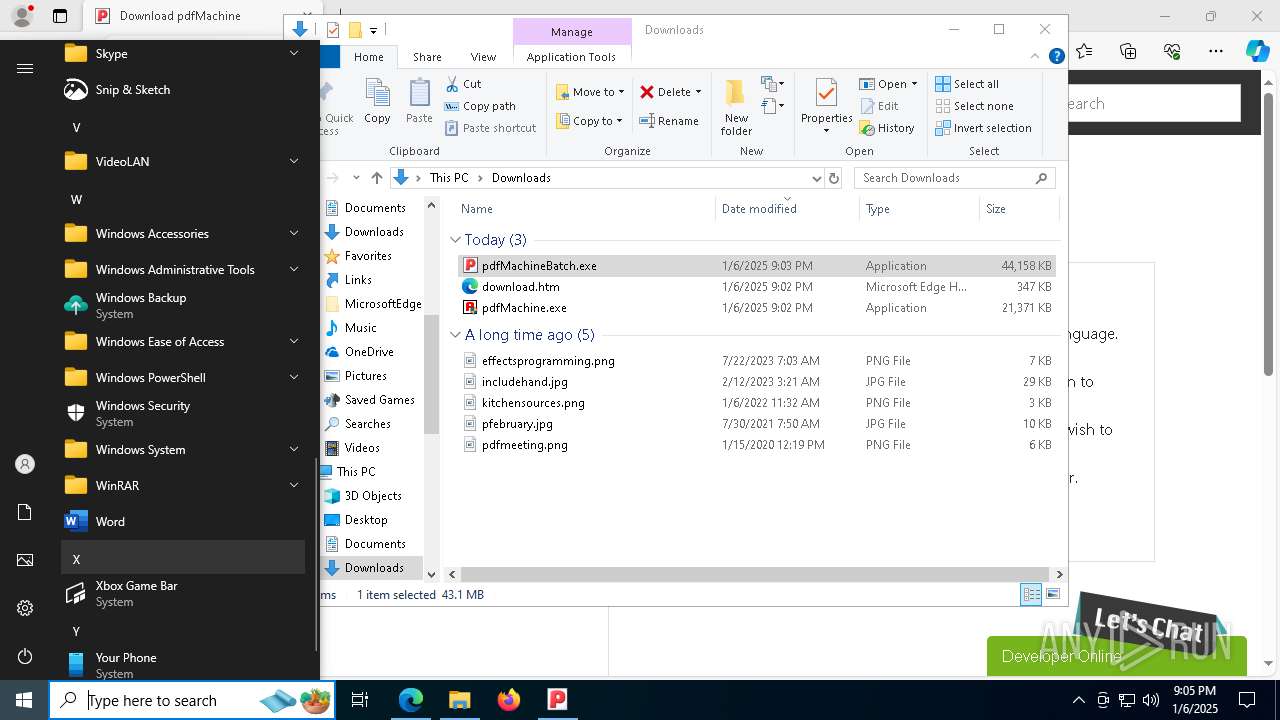Click the Start menu Power icon
This screenshot has width=1280, height=720.
click(x=25, y=657)
